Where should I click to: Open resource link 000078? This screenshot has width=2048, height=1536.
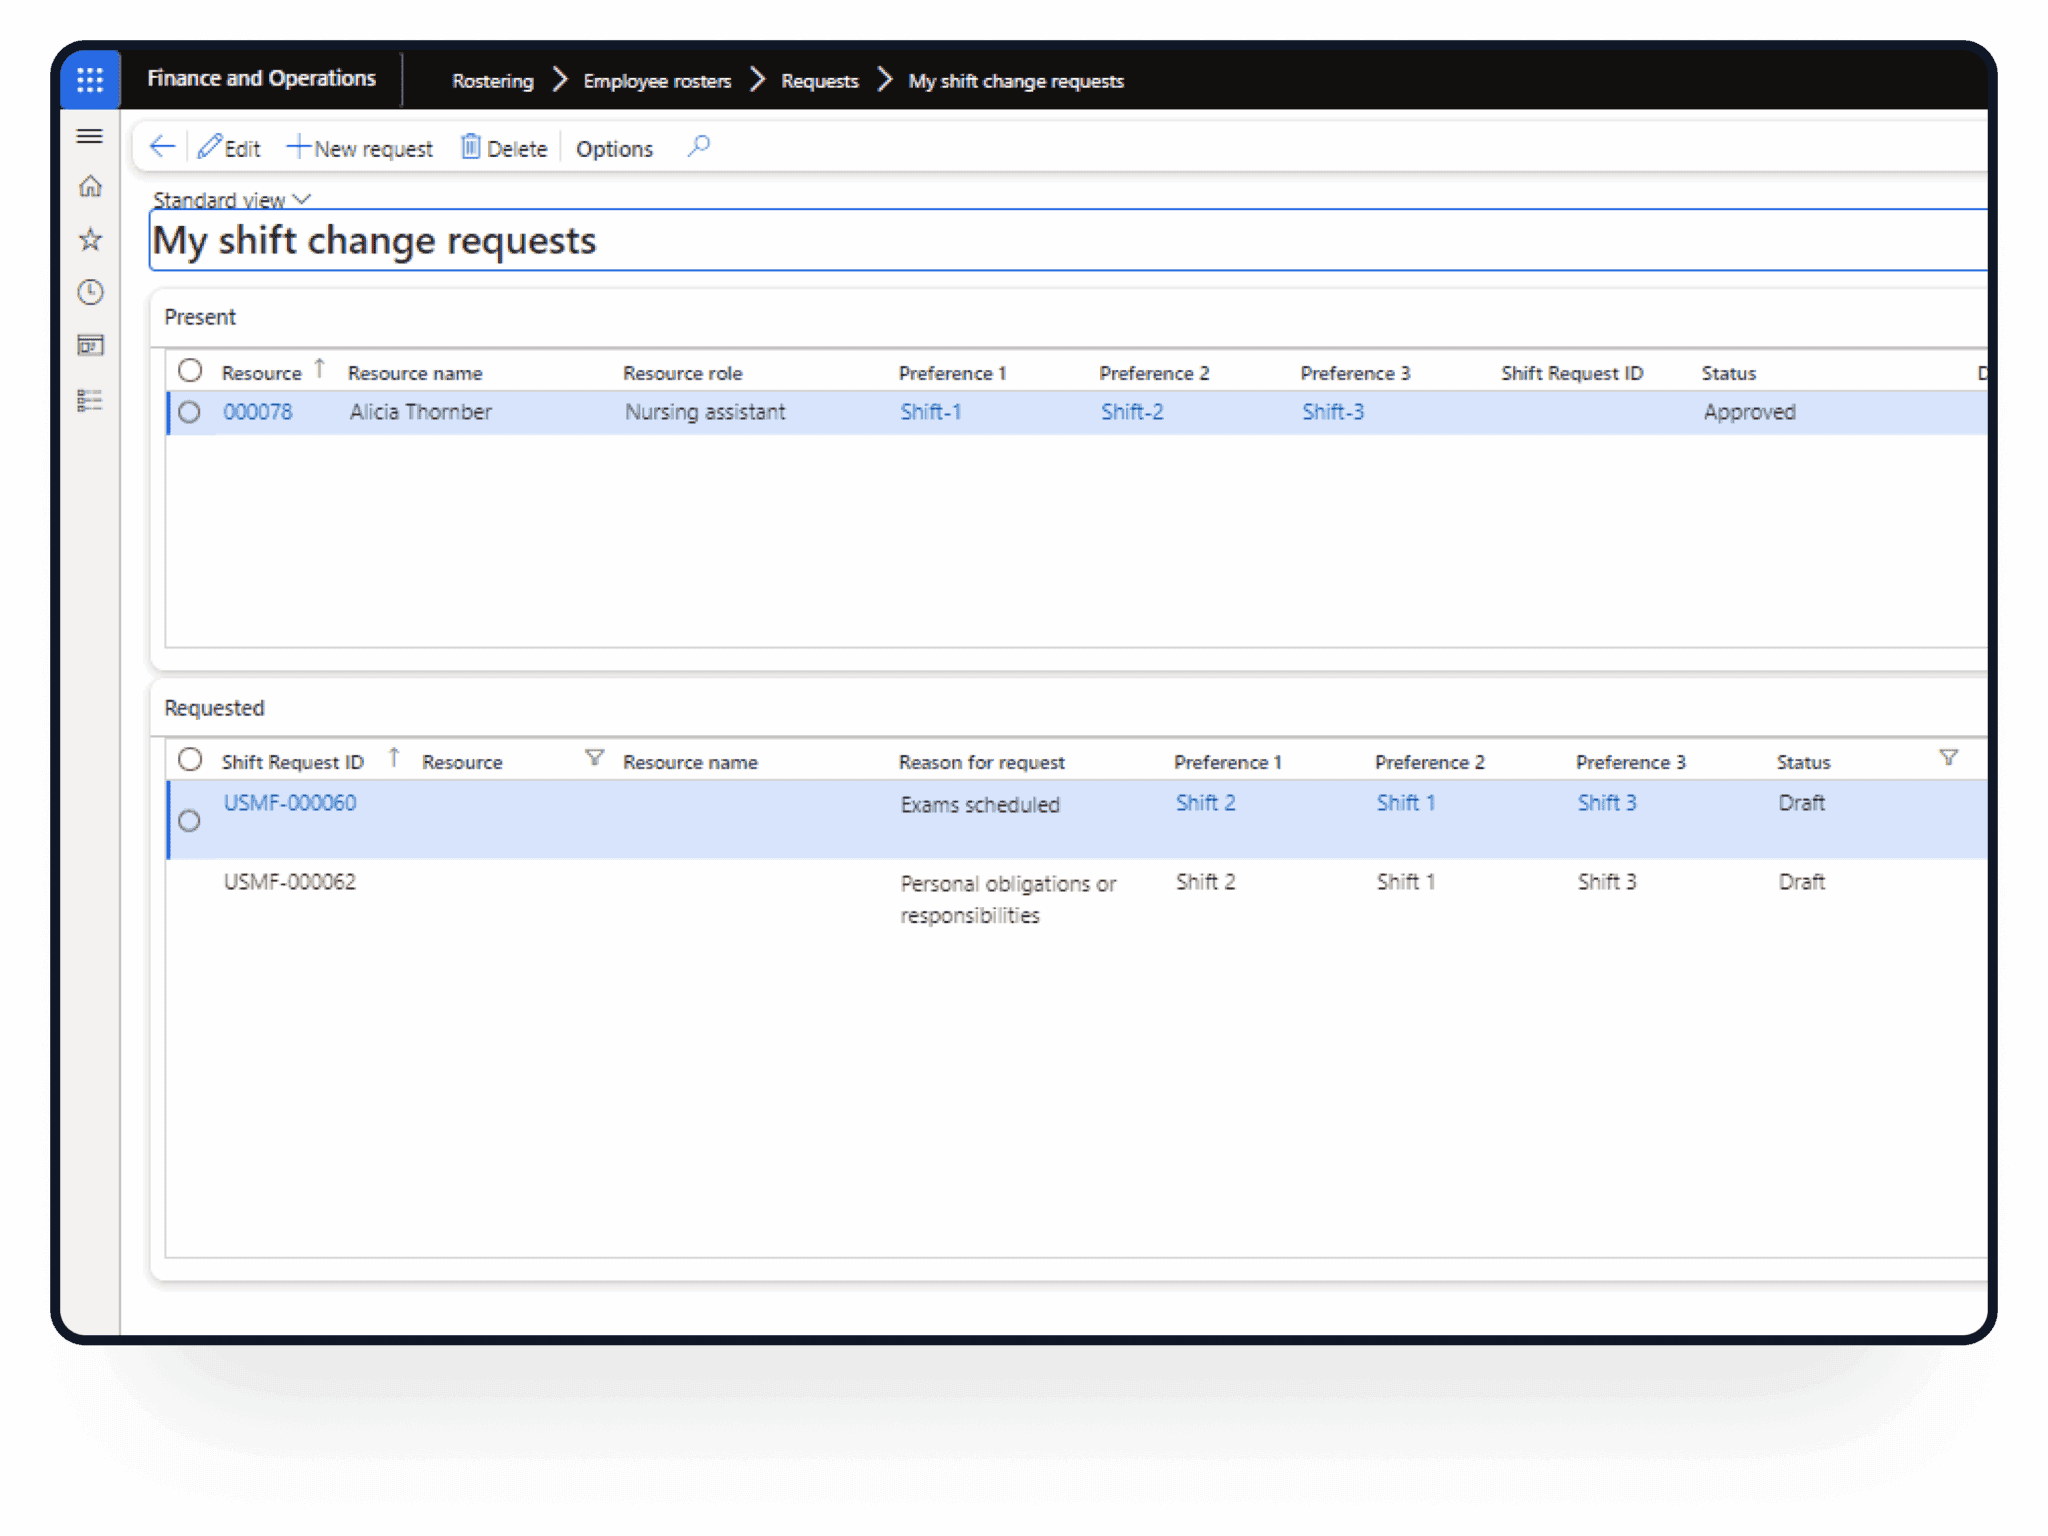point(258,412)
